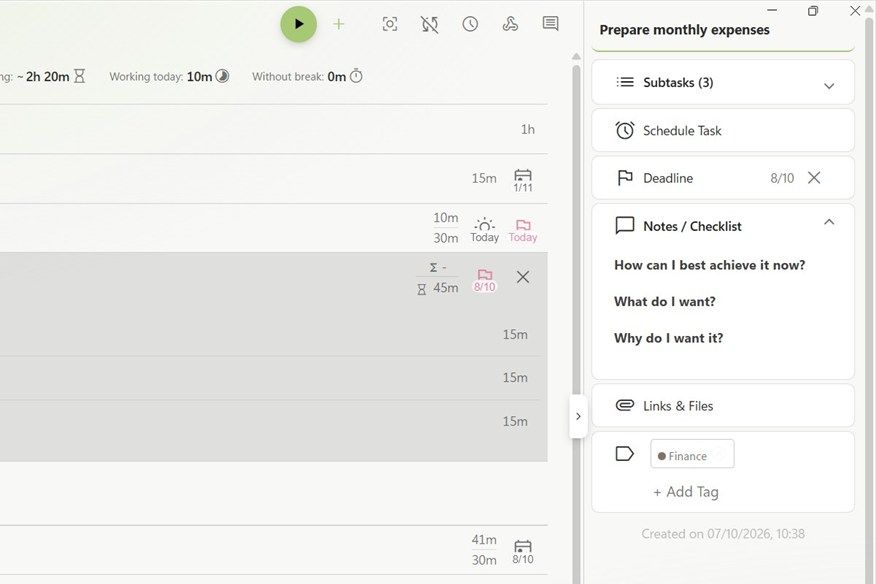The width and height of the screenshot is (876, 584).
Task: Close task details with X in selected row
Action: click(523, 277)
